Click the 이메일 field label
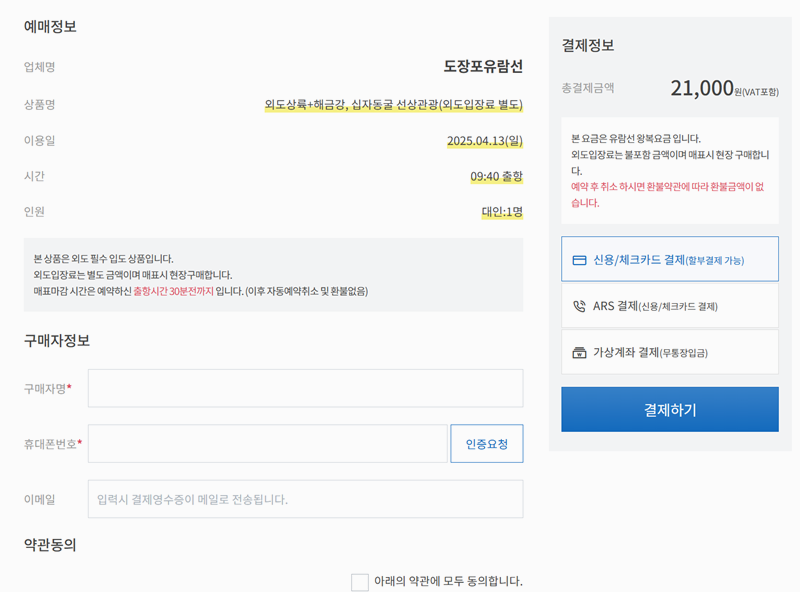 pos(39,499)
